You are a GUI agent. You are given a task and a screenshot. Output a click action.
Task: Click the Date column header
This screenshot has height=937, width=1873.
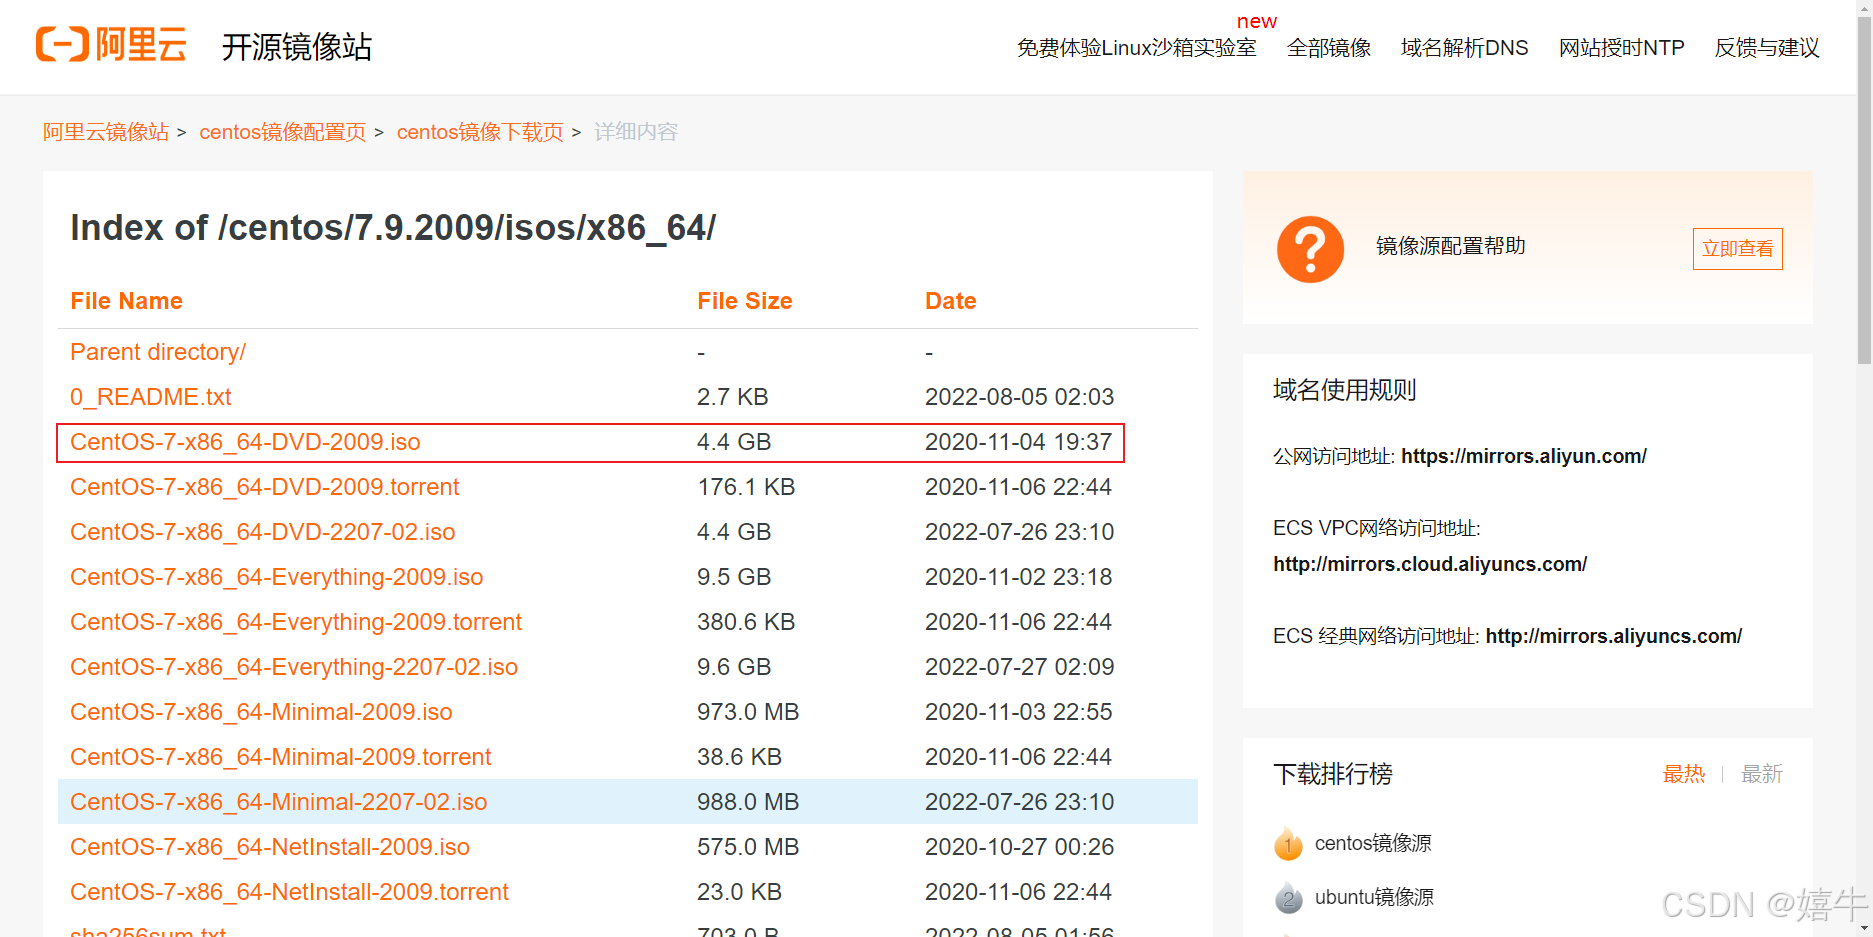(950, 301)
